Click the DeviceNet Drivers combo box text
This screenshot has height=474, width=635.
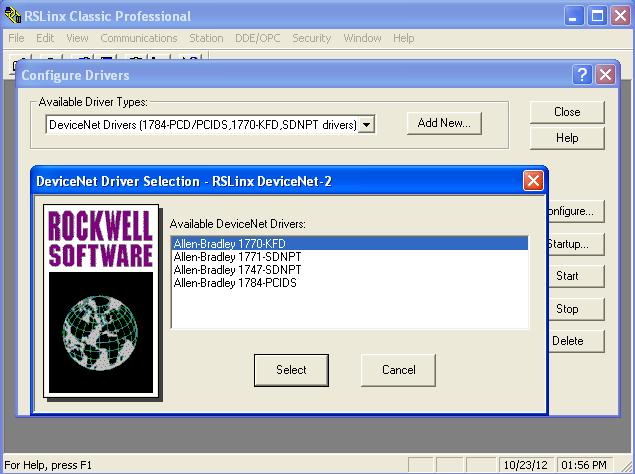tap(202, 124)
